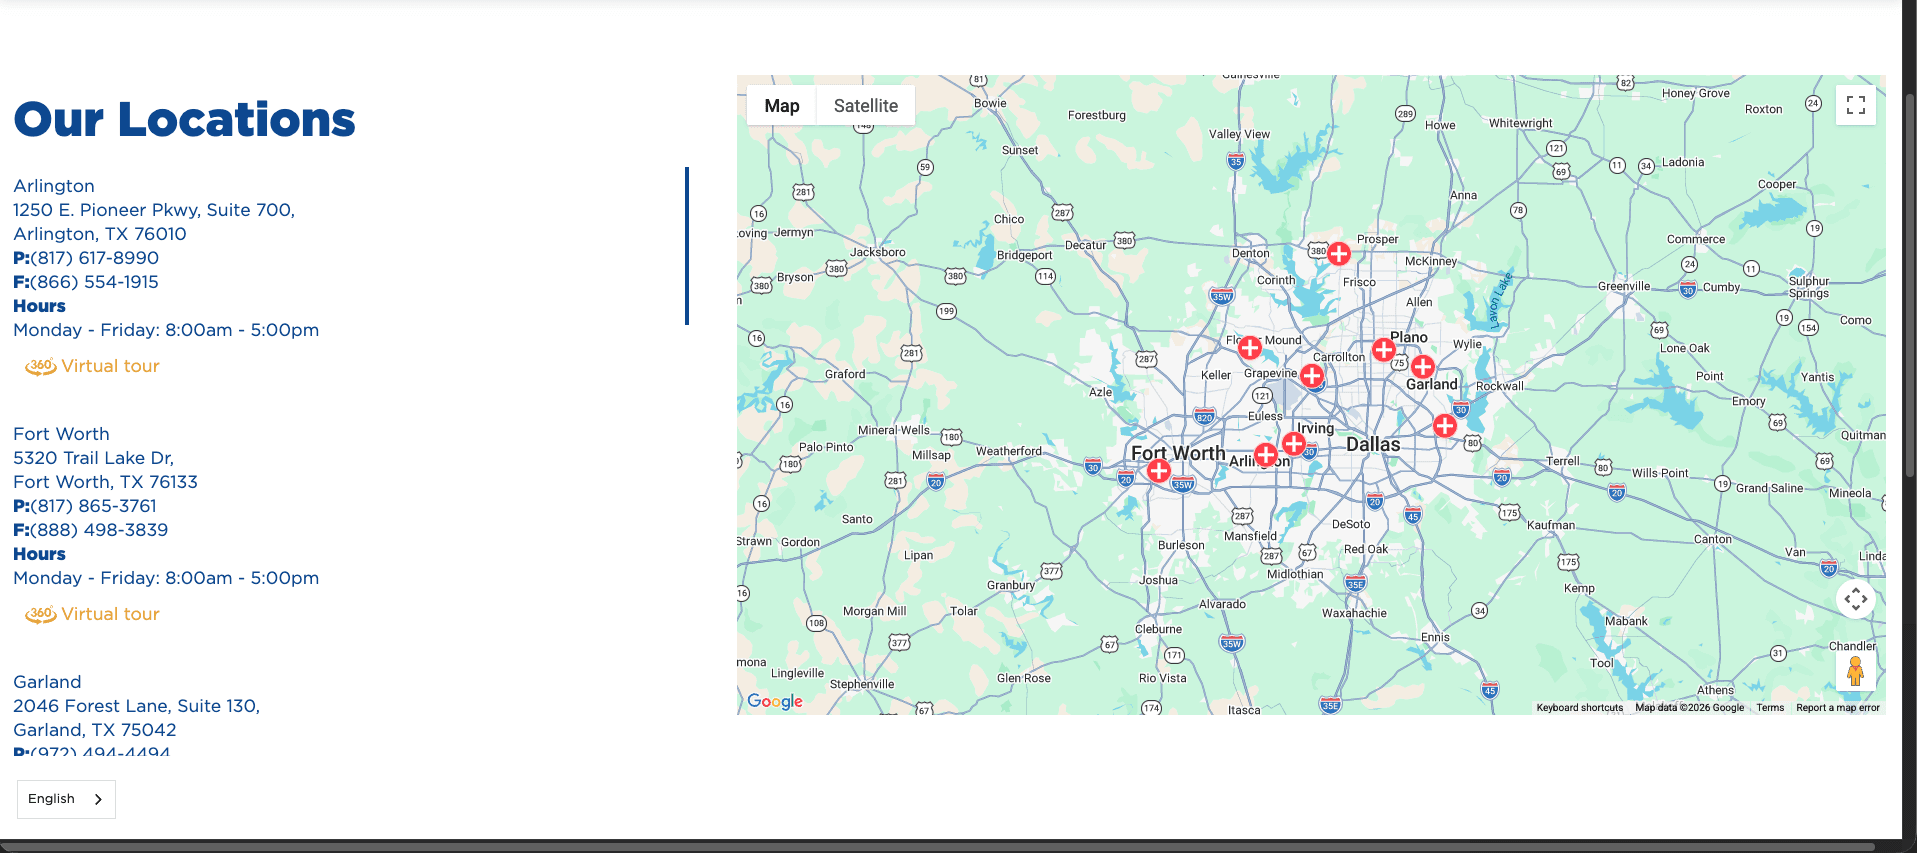Viewport: 1917px width, 853px height.
Task: Click the Garland location name in the list
Action: (x=47, y=682)
